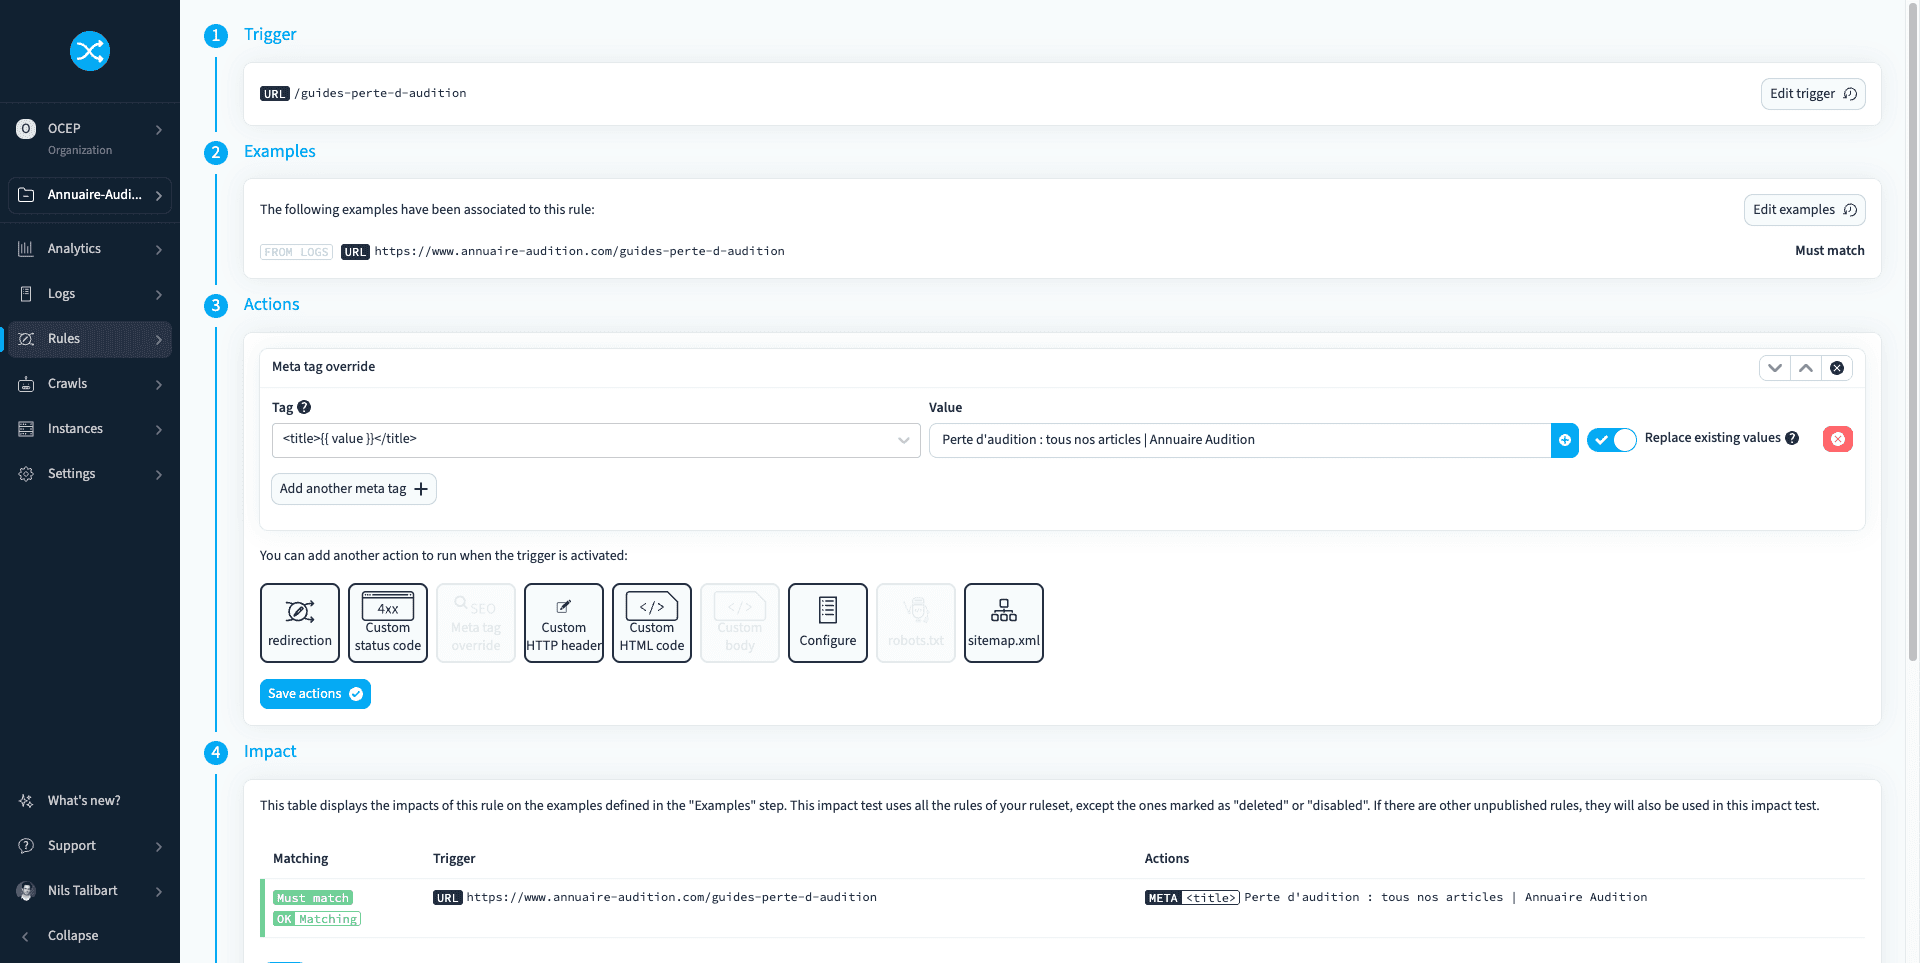Screen dimensions: 1920x963
Task: Open What's new? sparkle icon
Action: point(26,801)
